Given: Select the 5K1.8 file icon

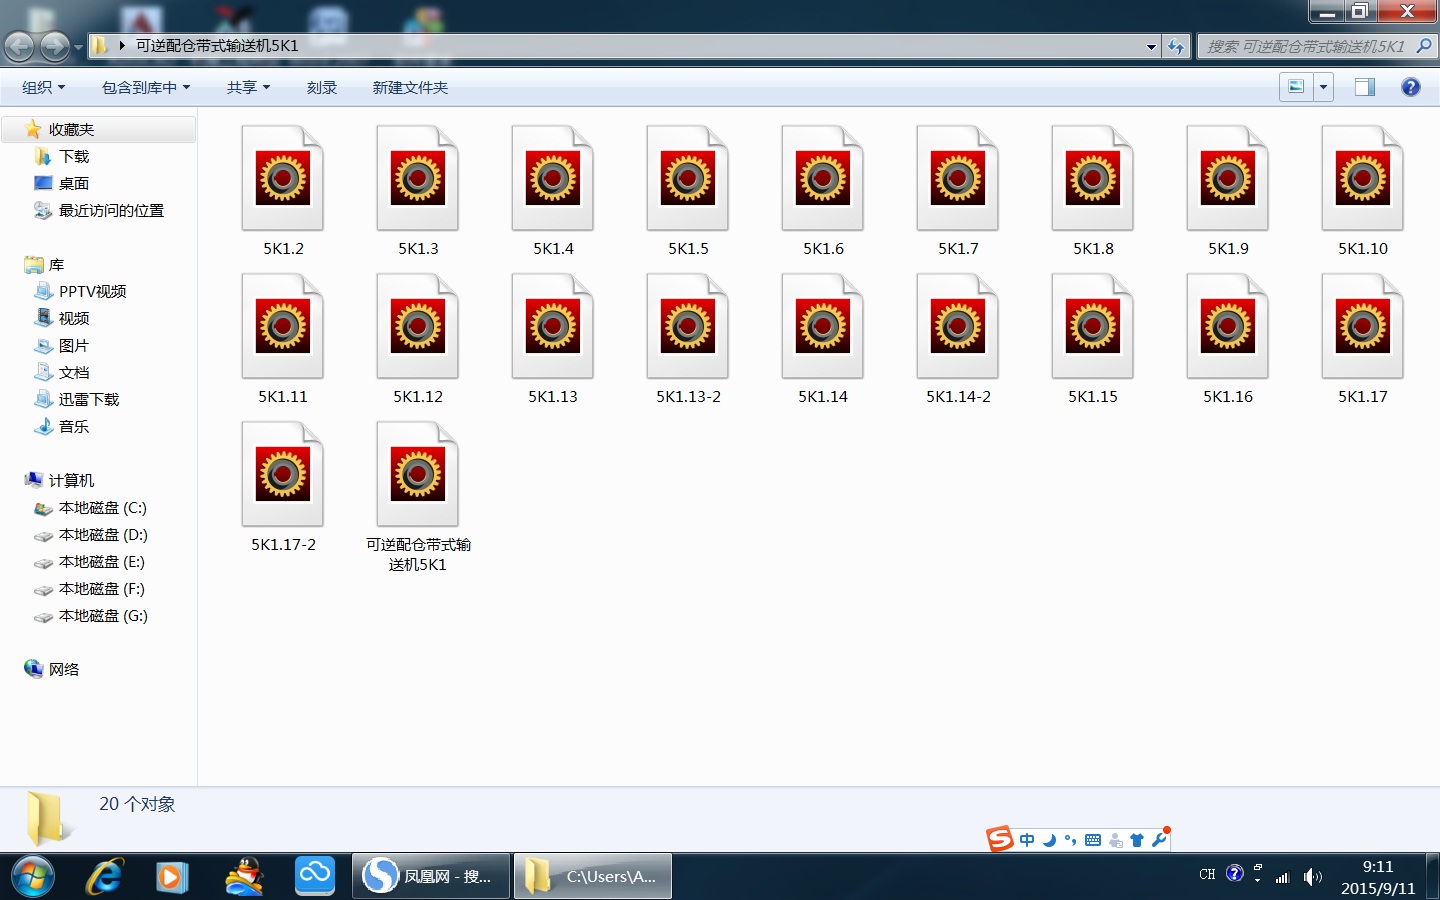Looking at the screenshot, I should pos(1093,179).
